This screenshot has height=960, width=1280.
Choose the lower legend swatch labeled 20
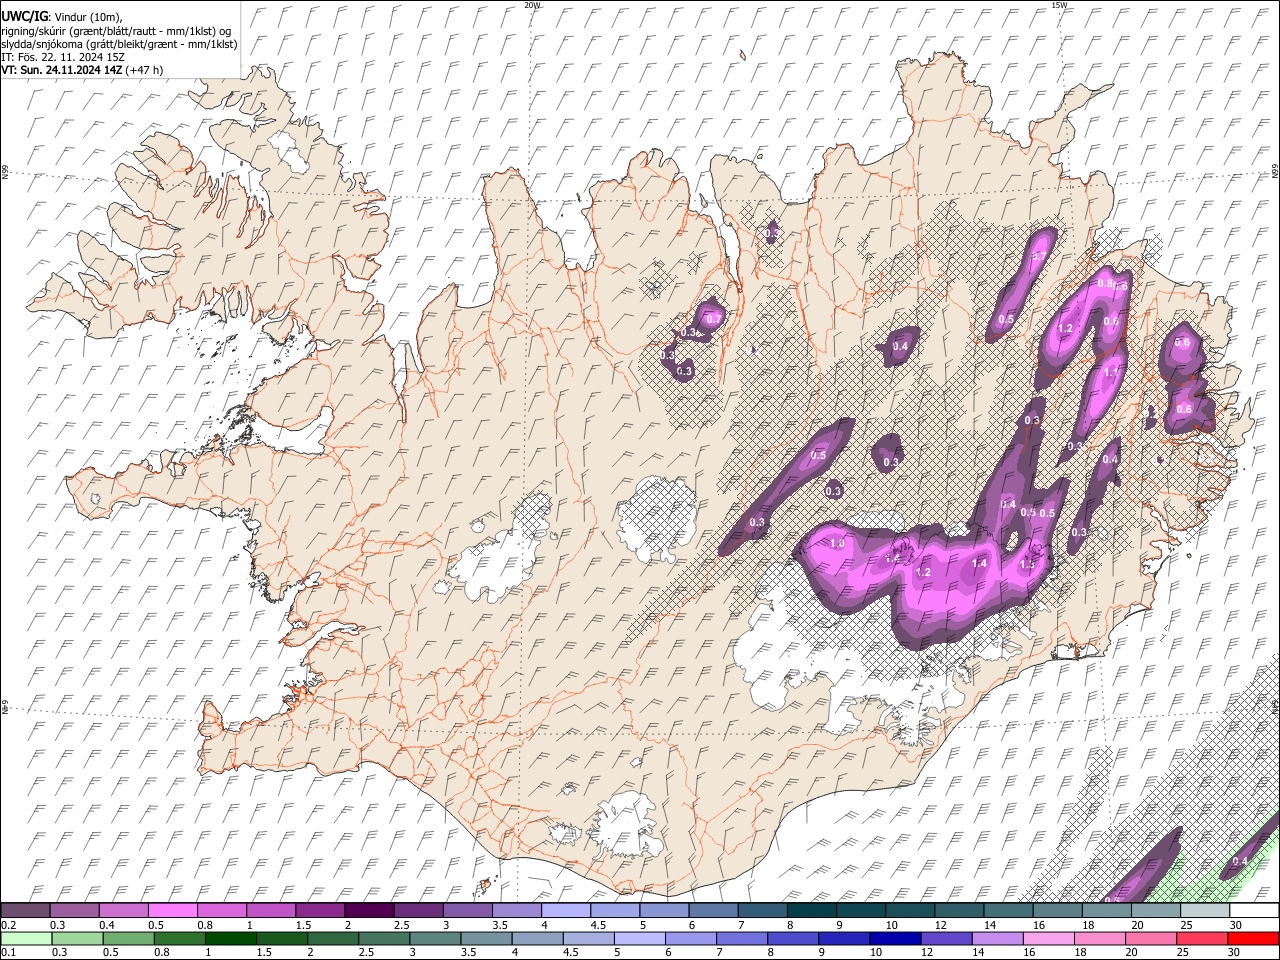click(1149, 938)
